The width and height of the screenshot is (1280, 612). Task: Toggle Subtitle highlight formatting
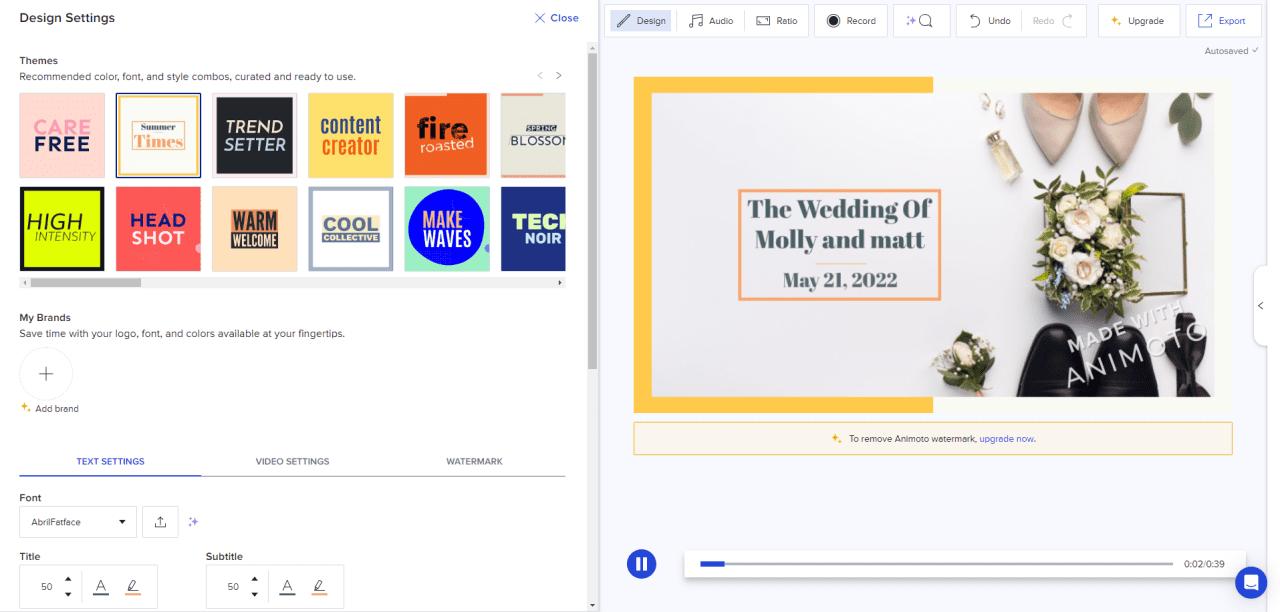point(321,587)
